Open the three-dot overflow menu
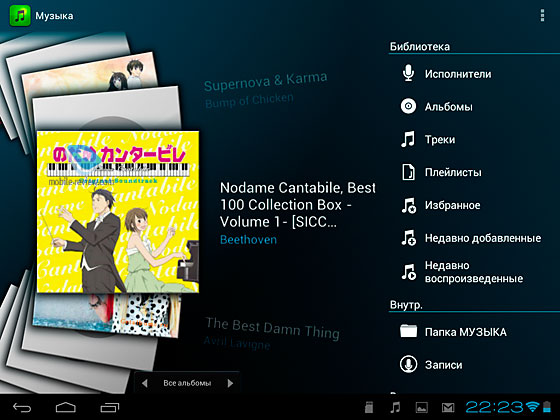Viewport: 560px width, 420px height. pos(542,16)
